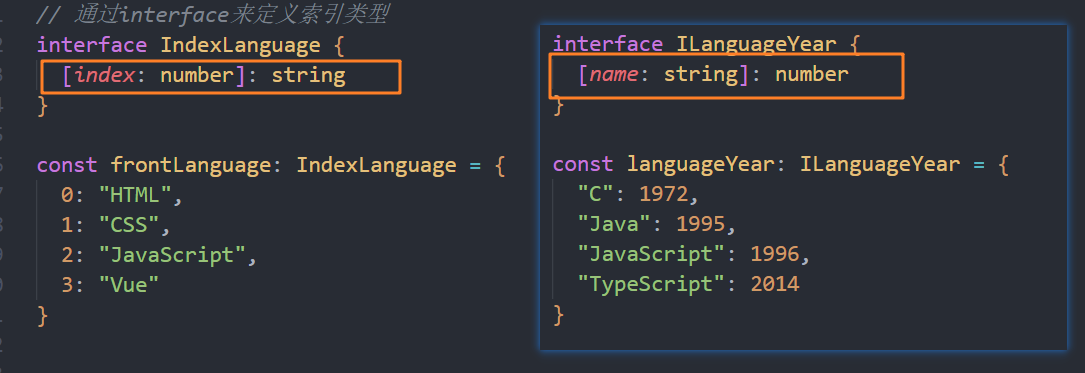
Task: Click the "JavaScript": 1996 entry
Action: [694, 254]
